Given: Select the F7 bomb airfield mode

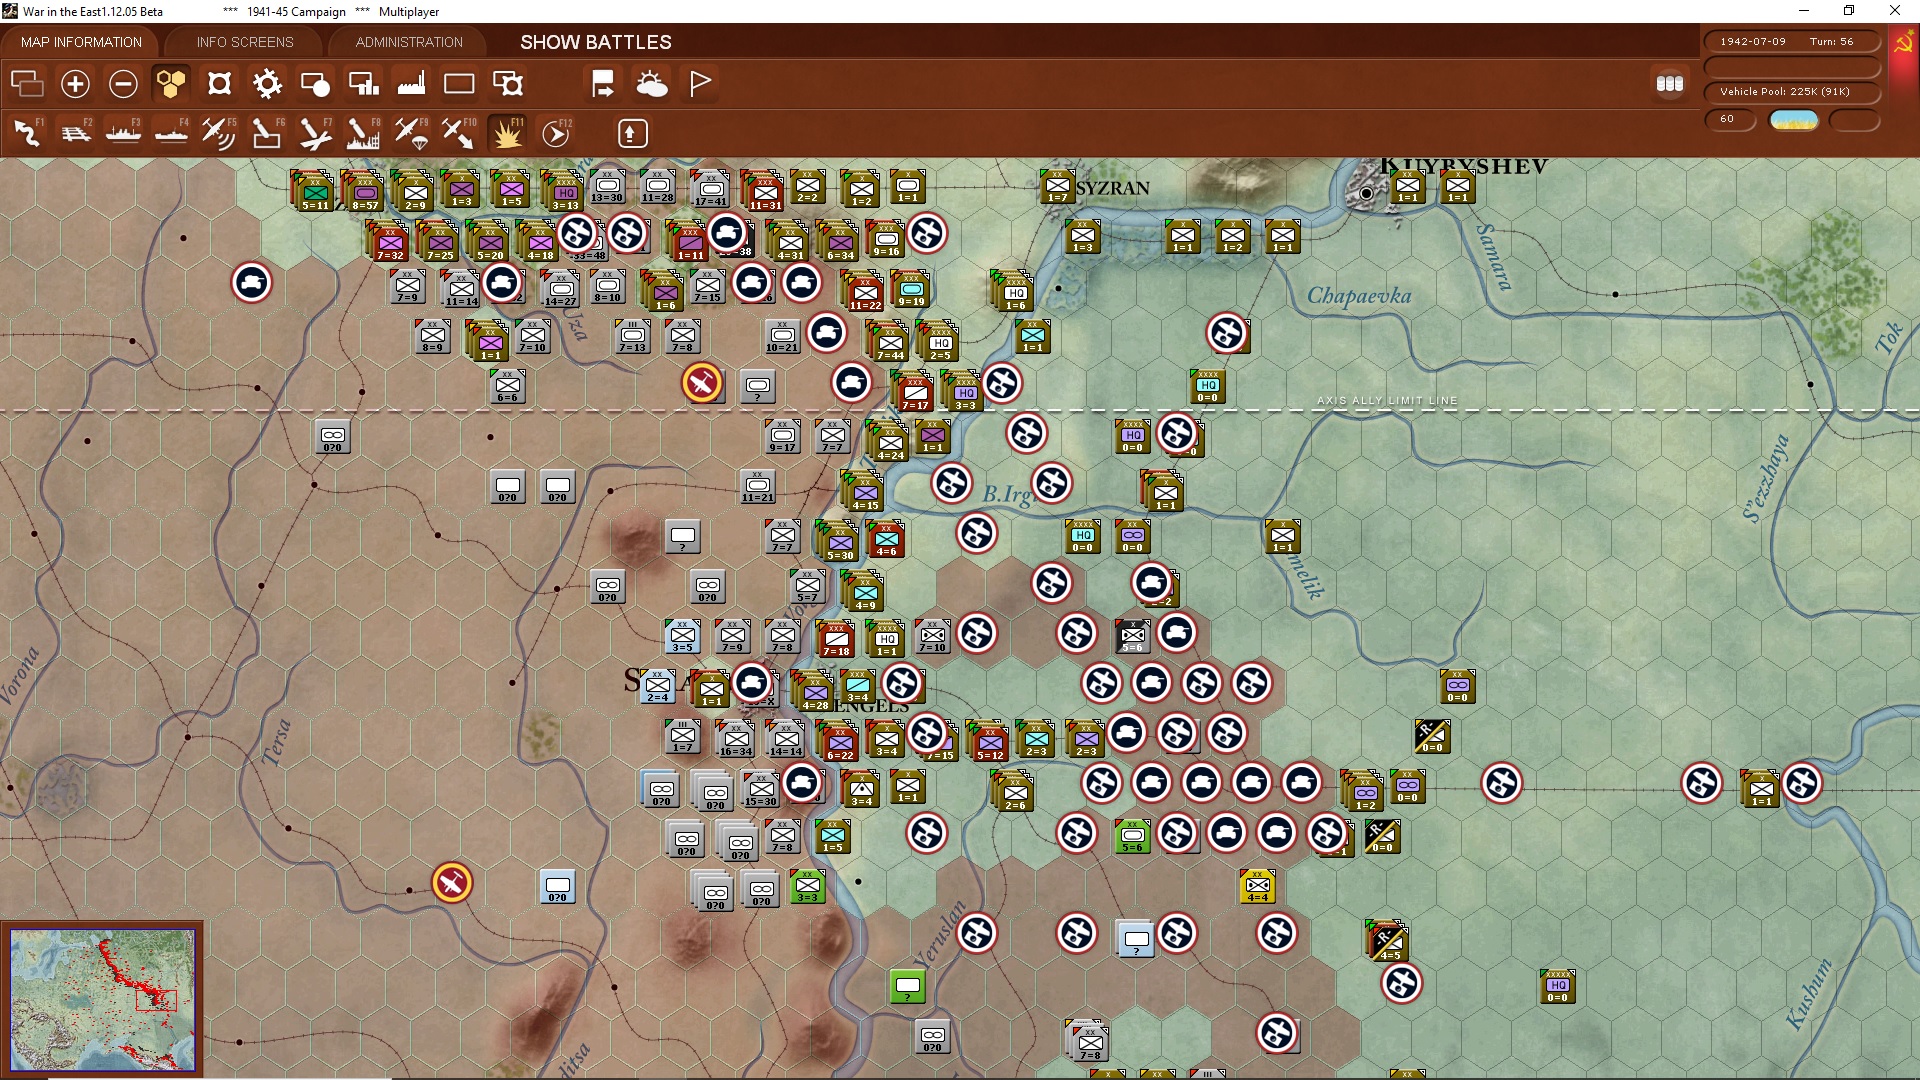Looking at the screenshot, I should (x=315, y=133).
